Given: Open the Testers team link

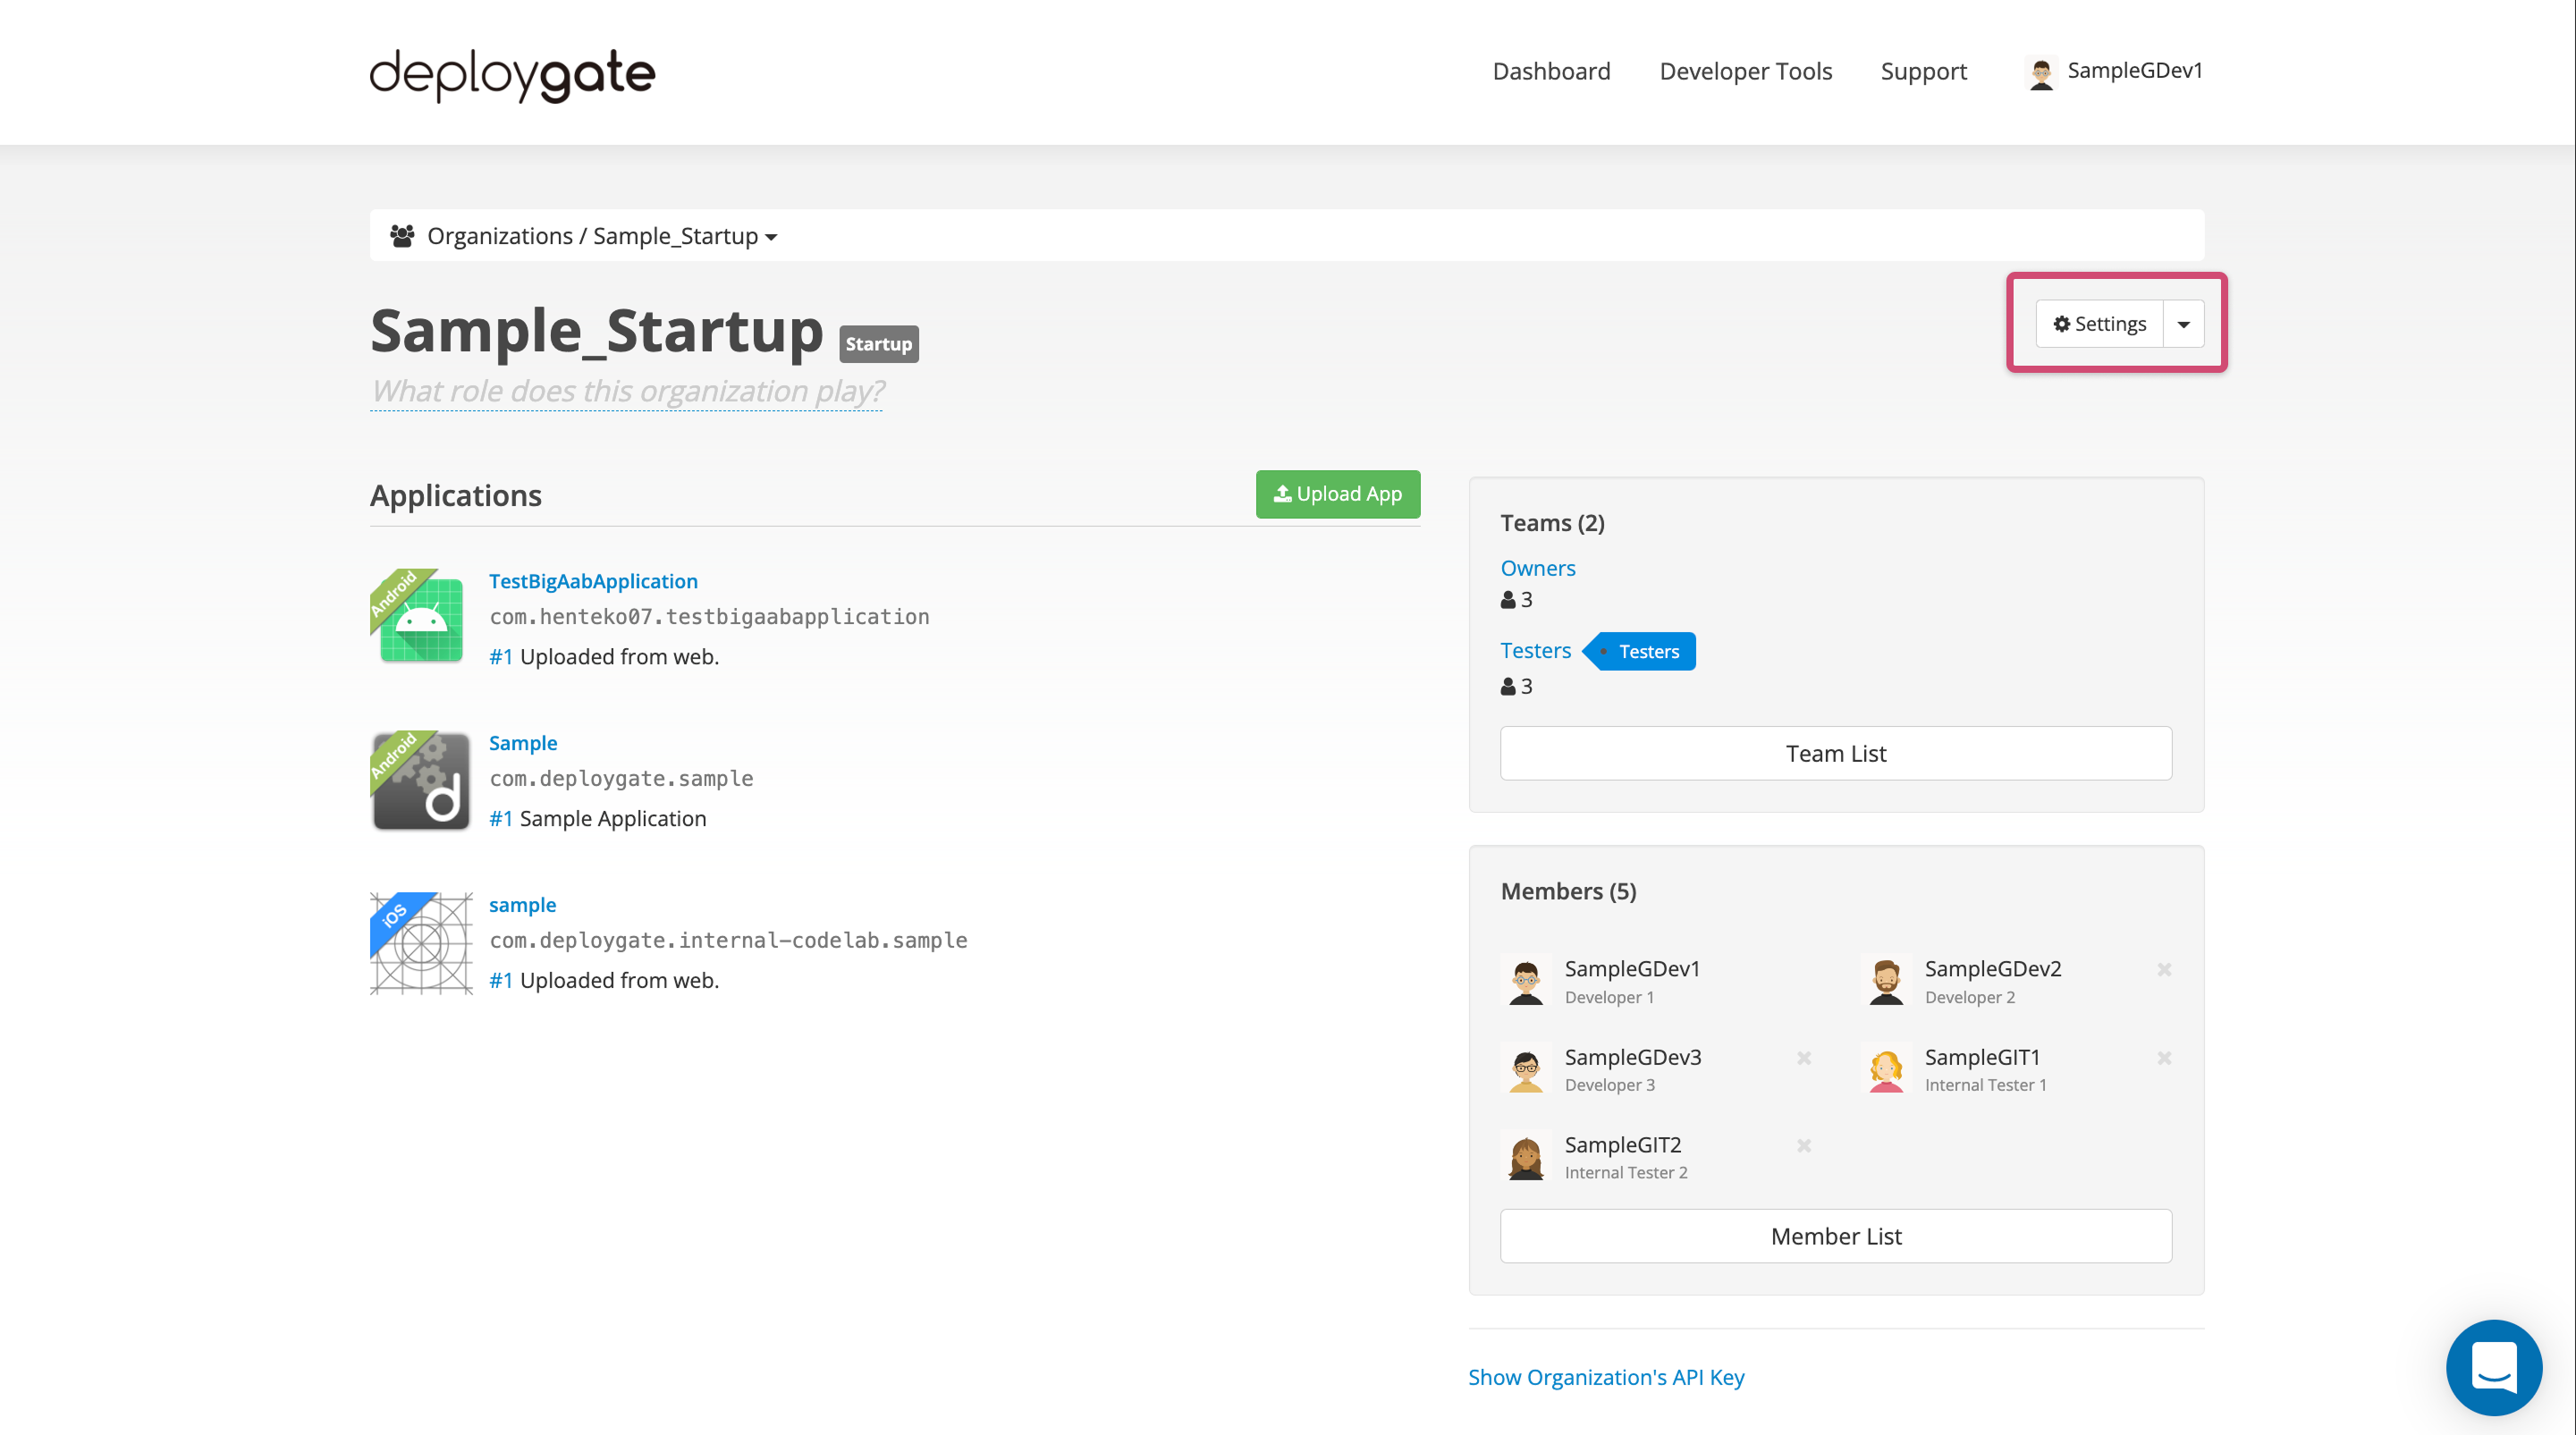Looking at the screenshot, I should (1536, 650).
